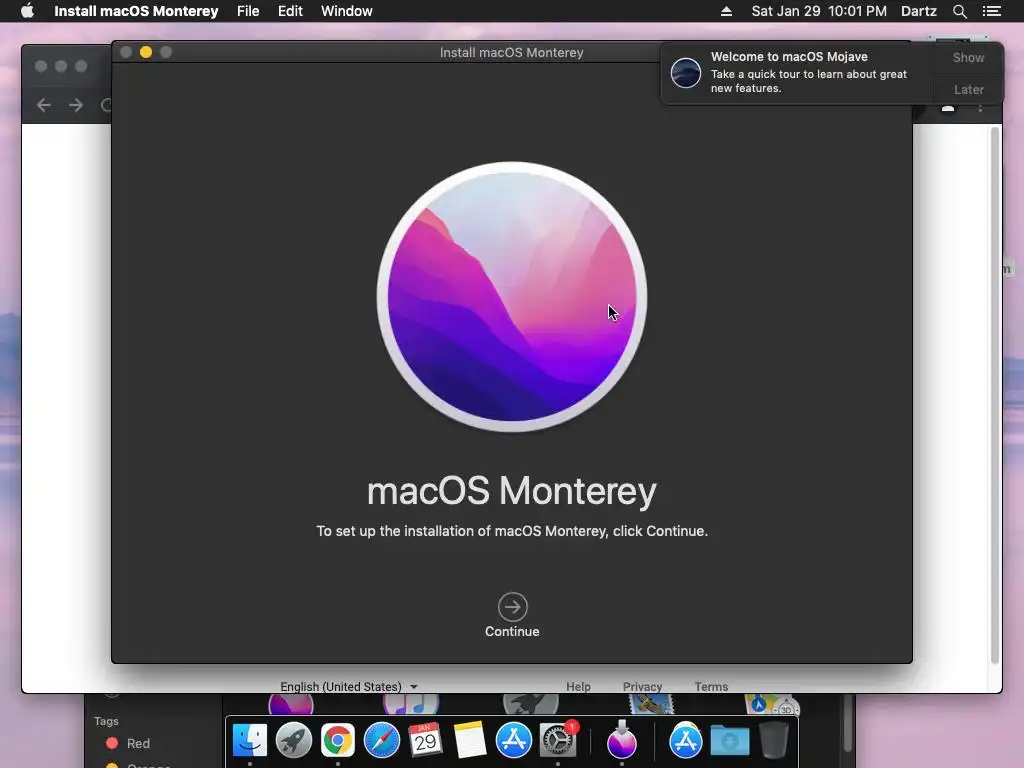Viewport: 1024px width, 768px height.
Task: Open the Edit menu
Action: [290, 11]
